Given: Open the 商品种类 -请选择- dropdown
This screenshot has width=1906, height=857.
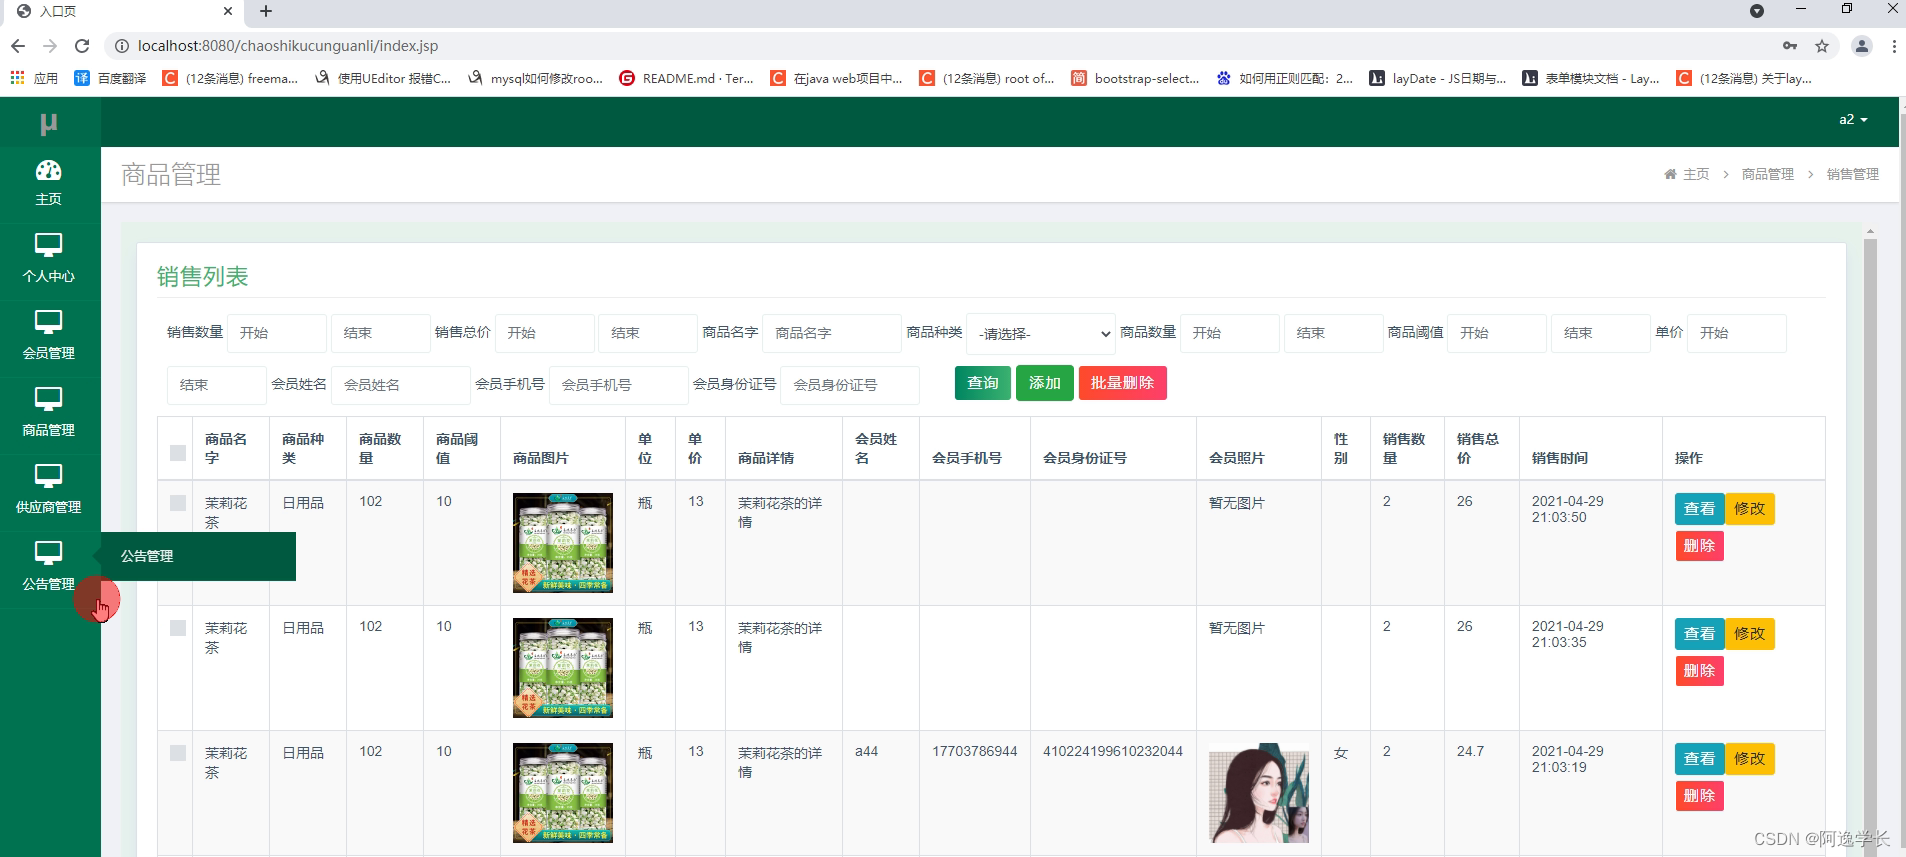Looking at the screenshot, I should pyautogui.click(x=1040, y=333).
